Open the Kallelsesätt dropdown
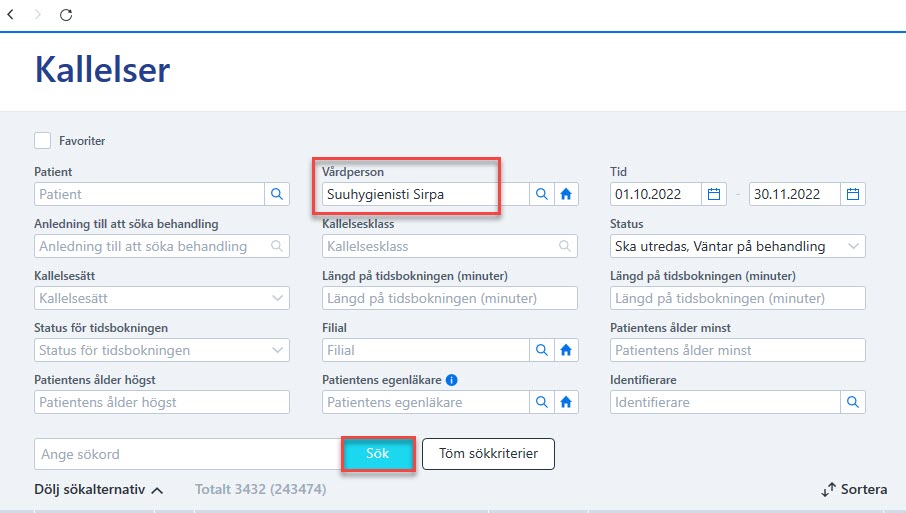 click(162, 298)
